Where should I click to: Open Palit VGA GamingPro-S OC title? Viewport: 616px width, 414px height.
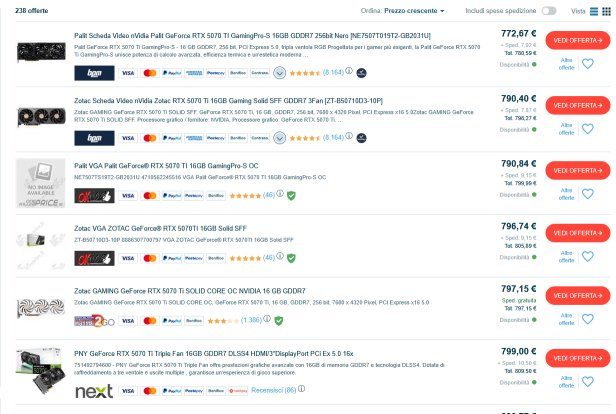pos(166,166)
